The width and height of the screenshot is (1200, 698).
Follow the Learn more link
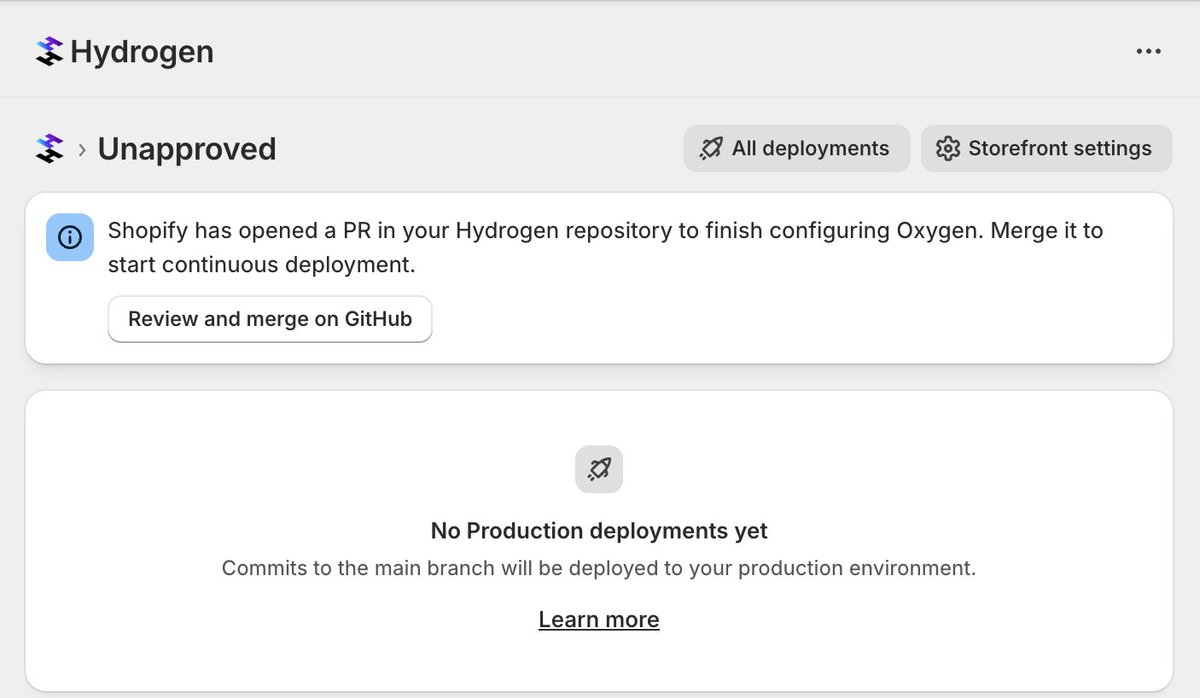coord(599,620)
